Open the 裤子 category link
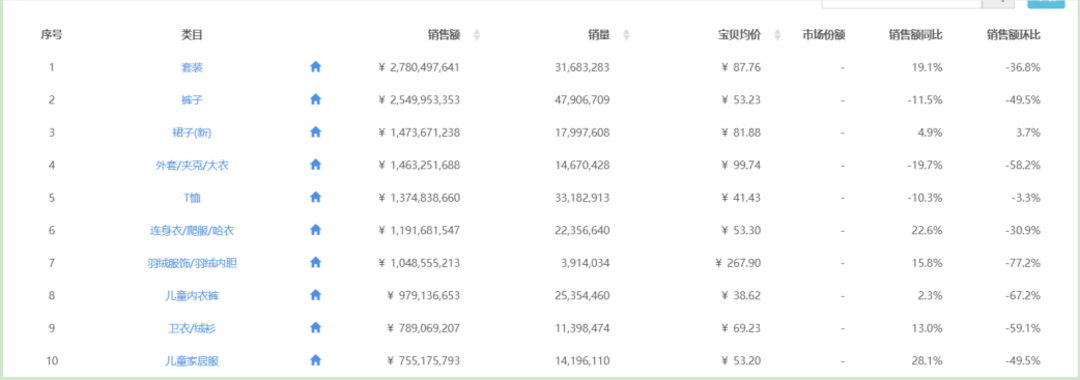Image resolution: width=1080 pixels, height=380 pixels. 192,100
